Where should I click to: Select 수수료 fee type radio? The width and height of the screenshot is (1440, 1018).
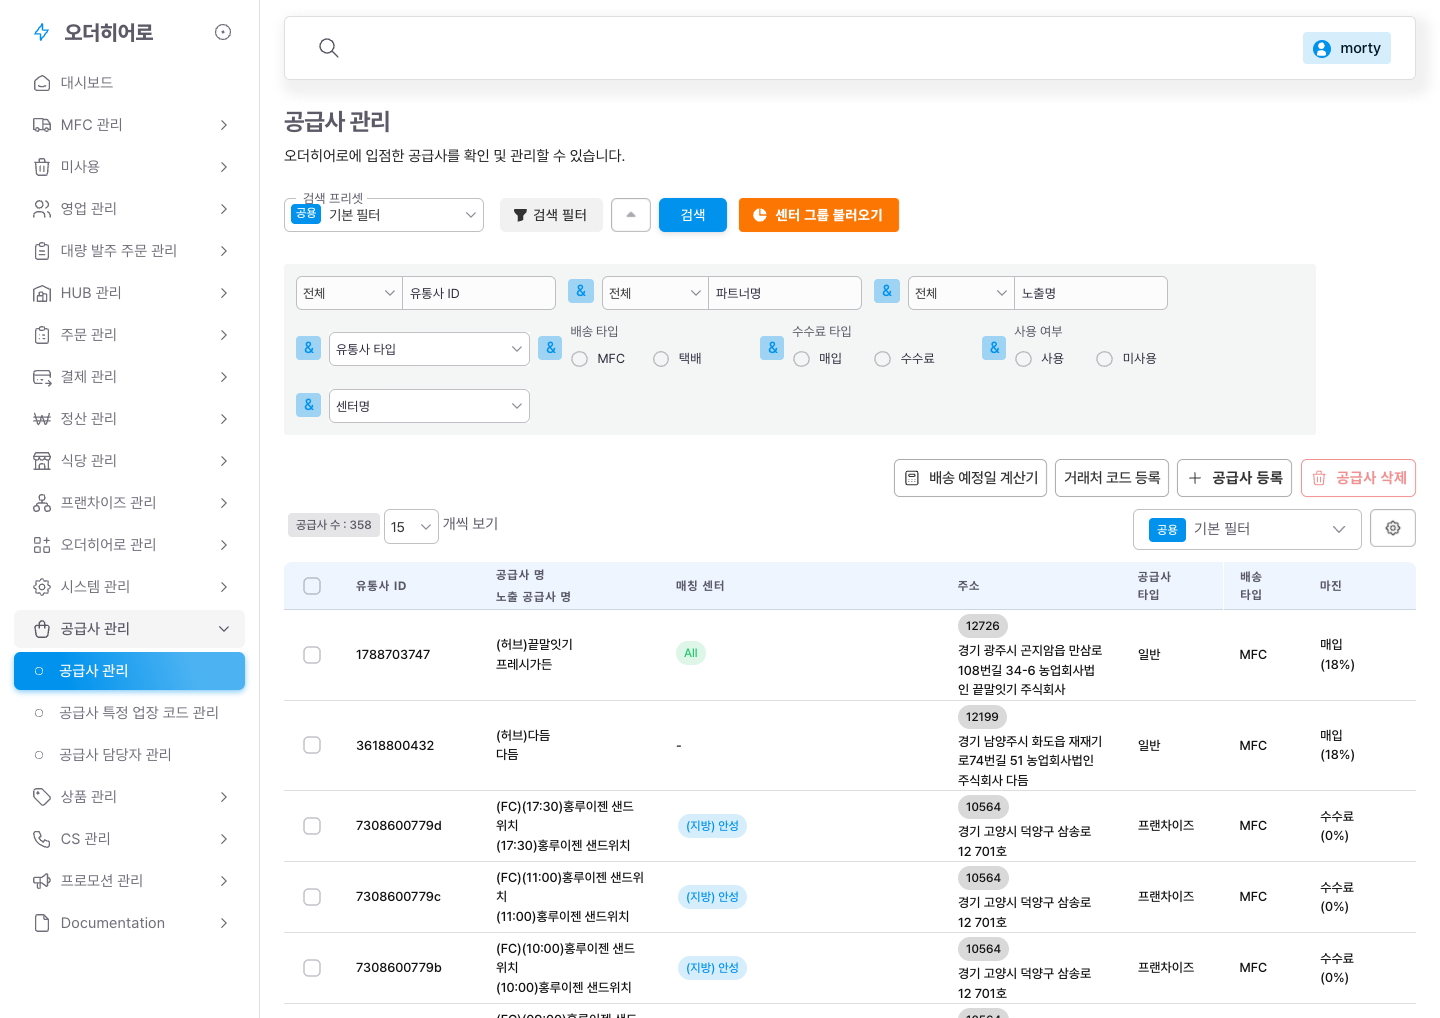[883, 359]
